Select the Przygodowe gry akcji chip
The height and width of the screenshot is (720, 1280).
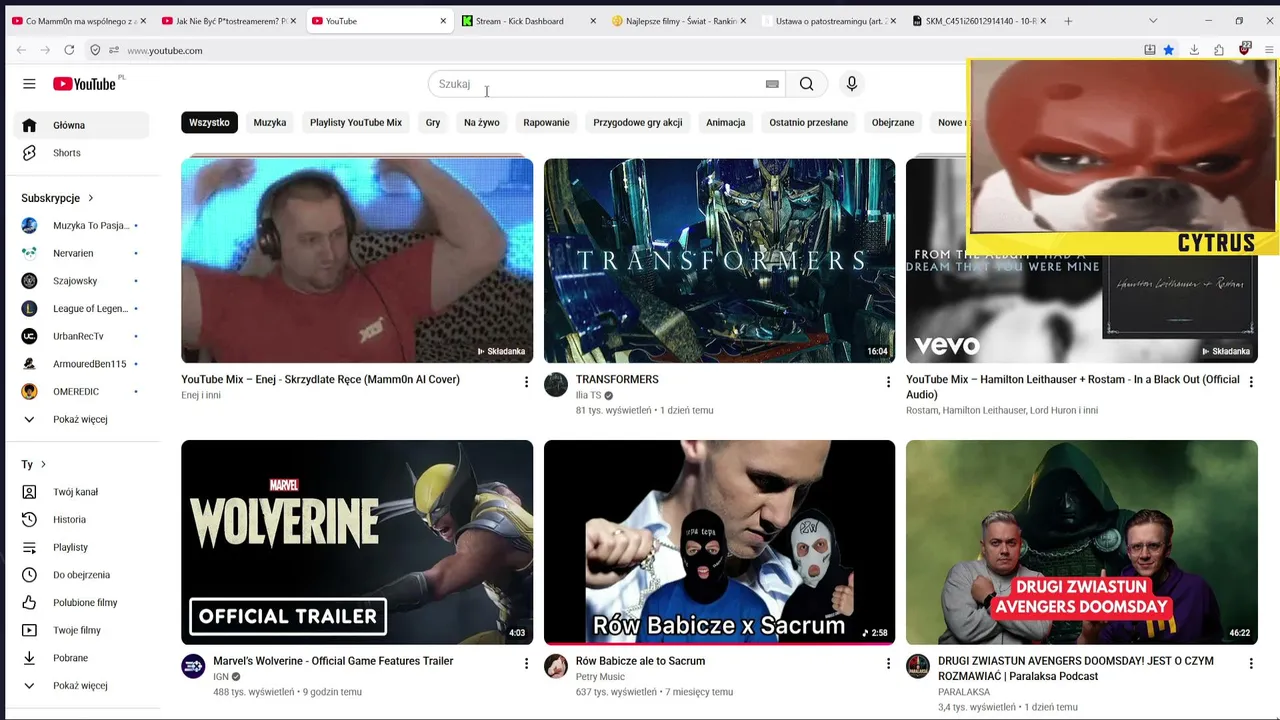tap(638, 122)
